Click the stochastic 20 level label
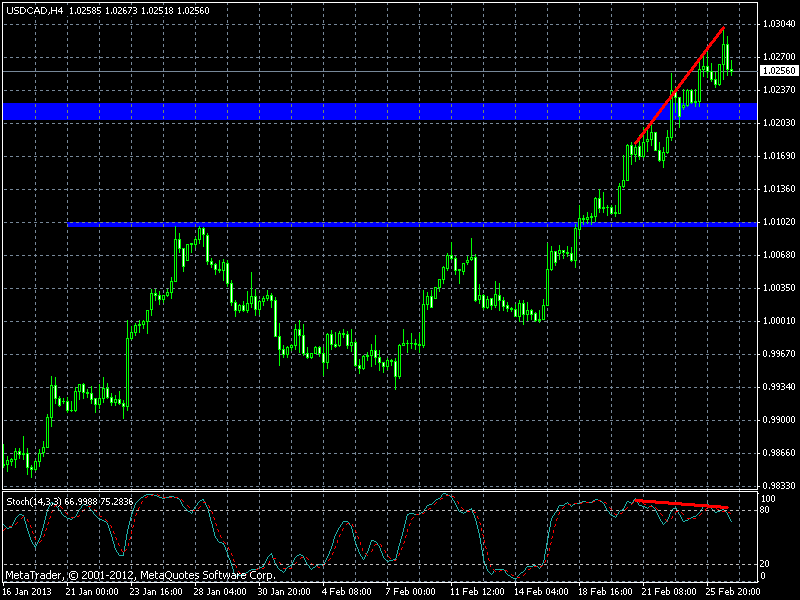Image resolution: width=800 pixels, height=600 pixels. coord(766,564)
